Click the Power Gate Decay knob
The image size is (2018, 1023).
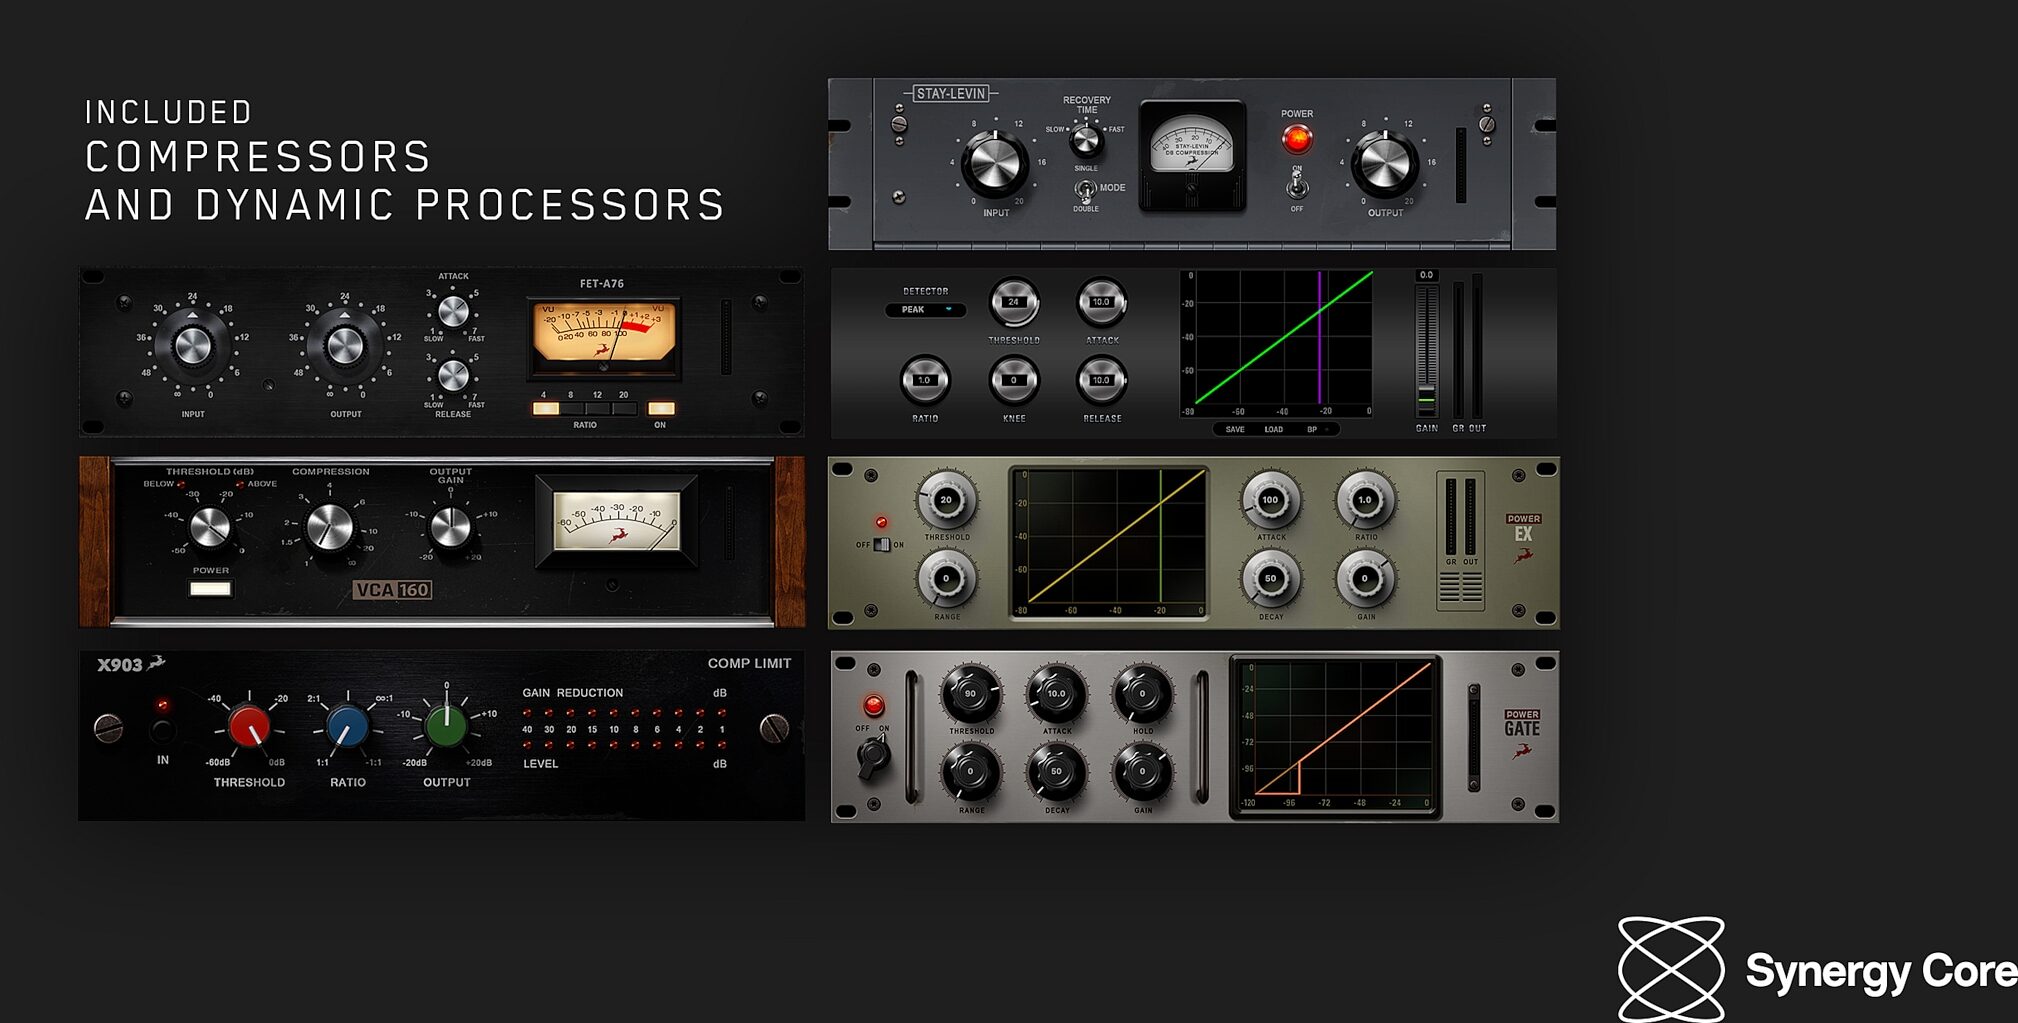coord(1056,772)
